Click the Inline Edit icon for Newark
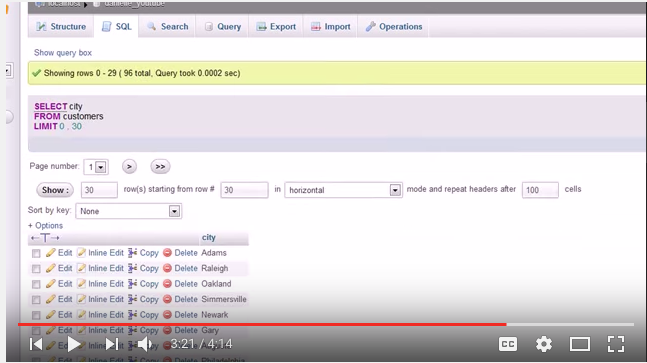Screen dimensions: 647x363 pyautogui.click(x=82, y=315)
